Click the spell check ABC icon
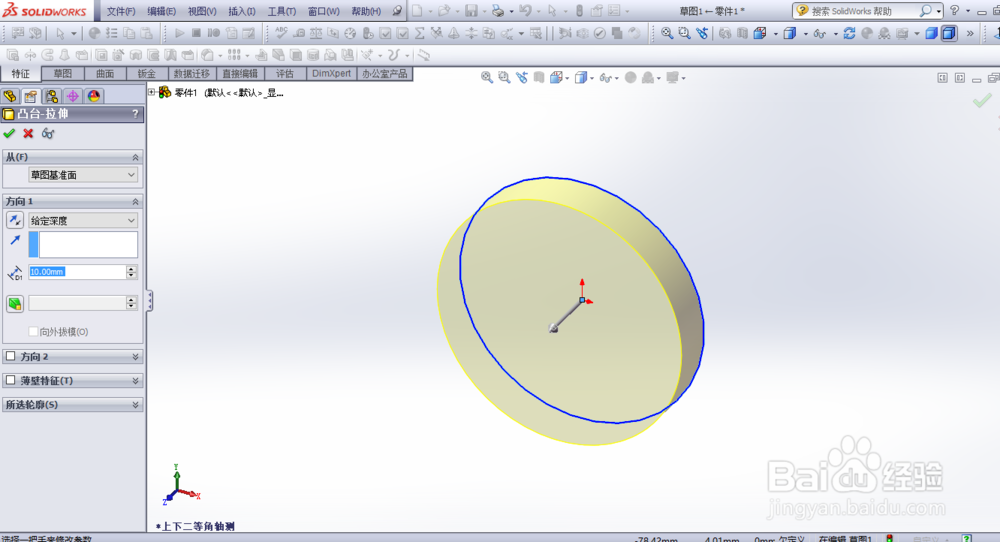The width and height of the screenshot is (1000, 542). click(281, 33)
